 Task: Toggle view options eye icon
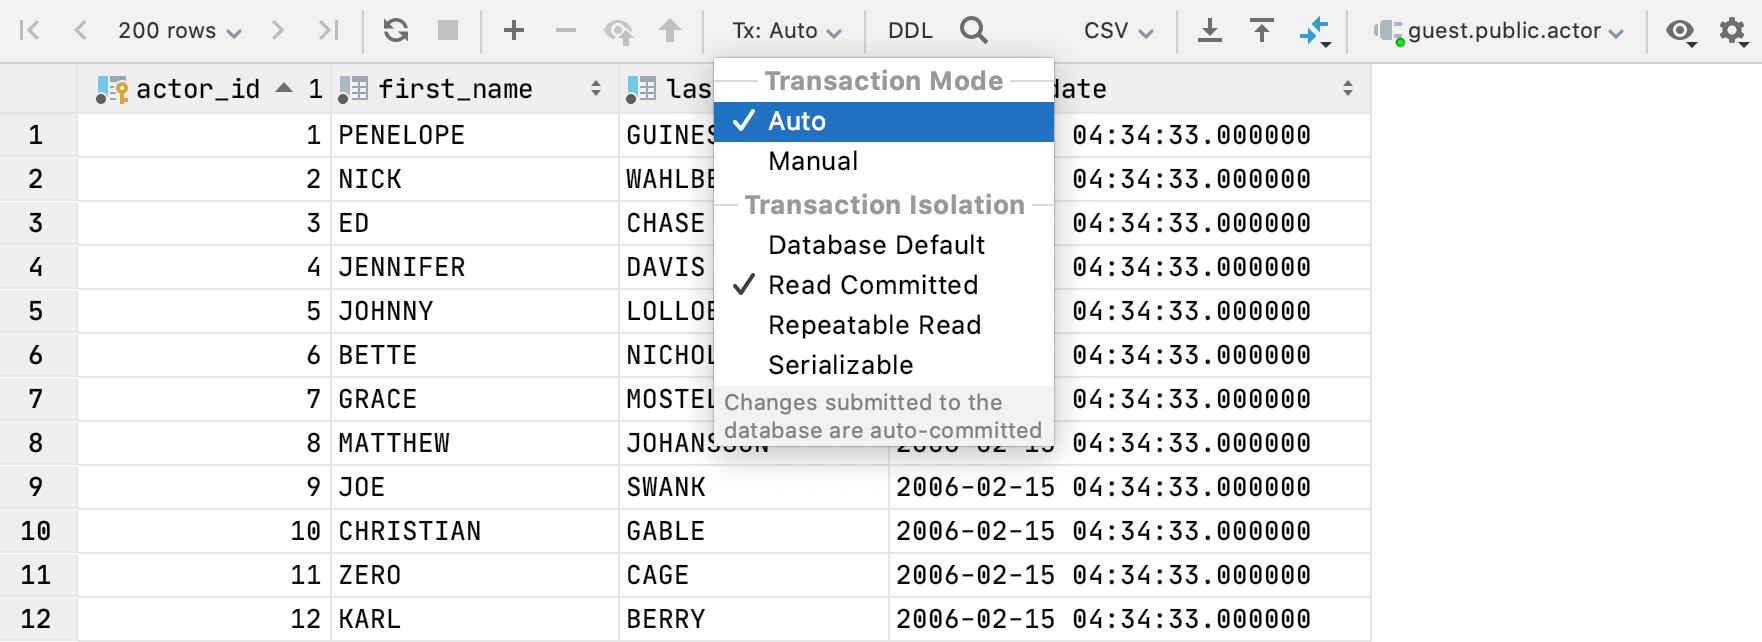[1680, 31]
